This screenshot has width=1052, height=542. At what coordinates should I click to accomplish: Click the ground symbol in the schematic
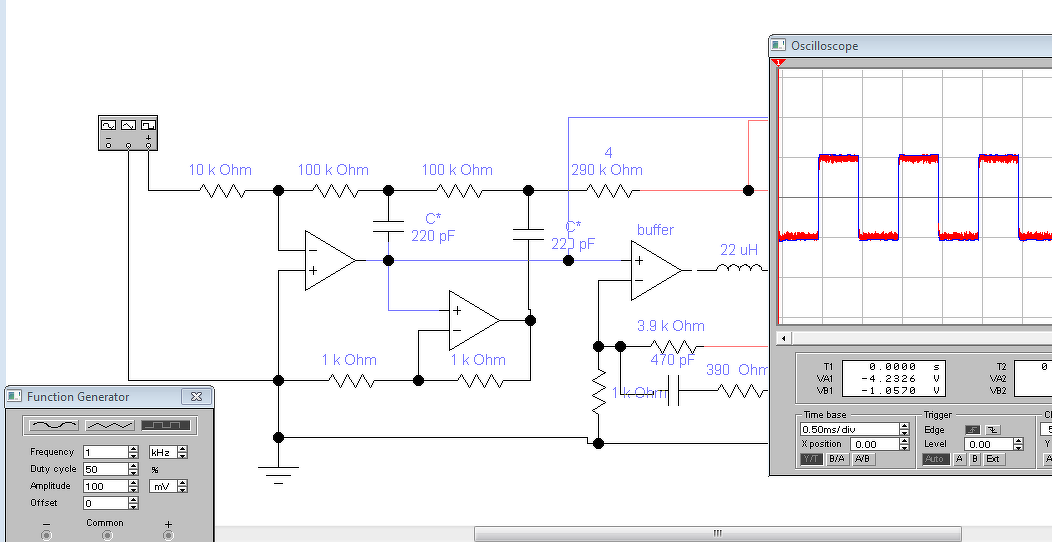pyautogui.click(x=278, y=473)
